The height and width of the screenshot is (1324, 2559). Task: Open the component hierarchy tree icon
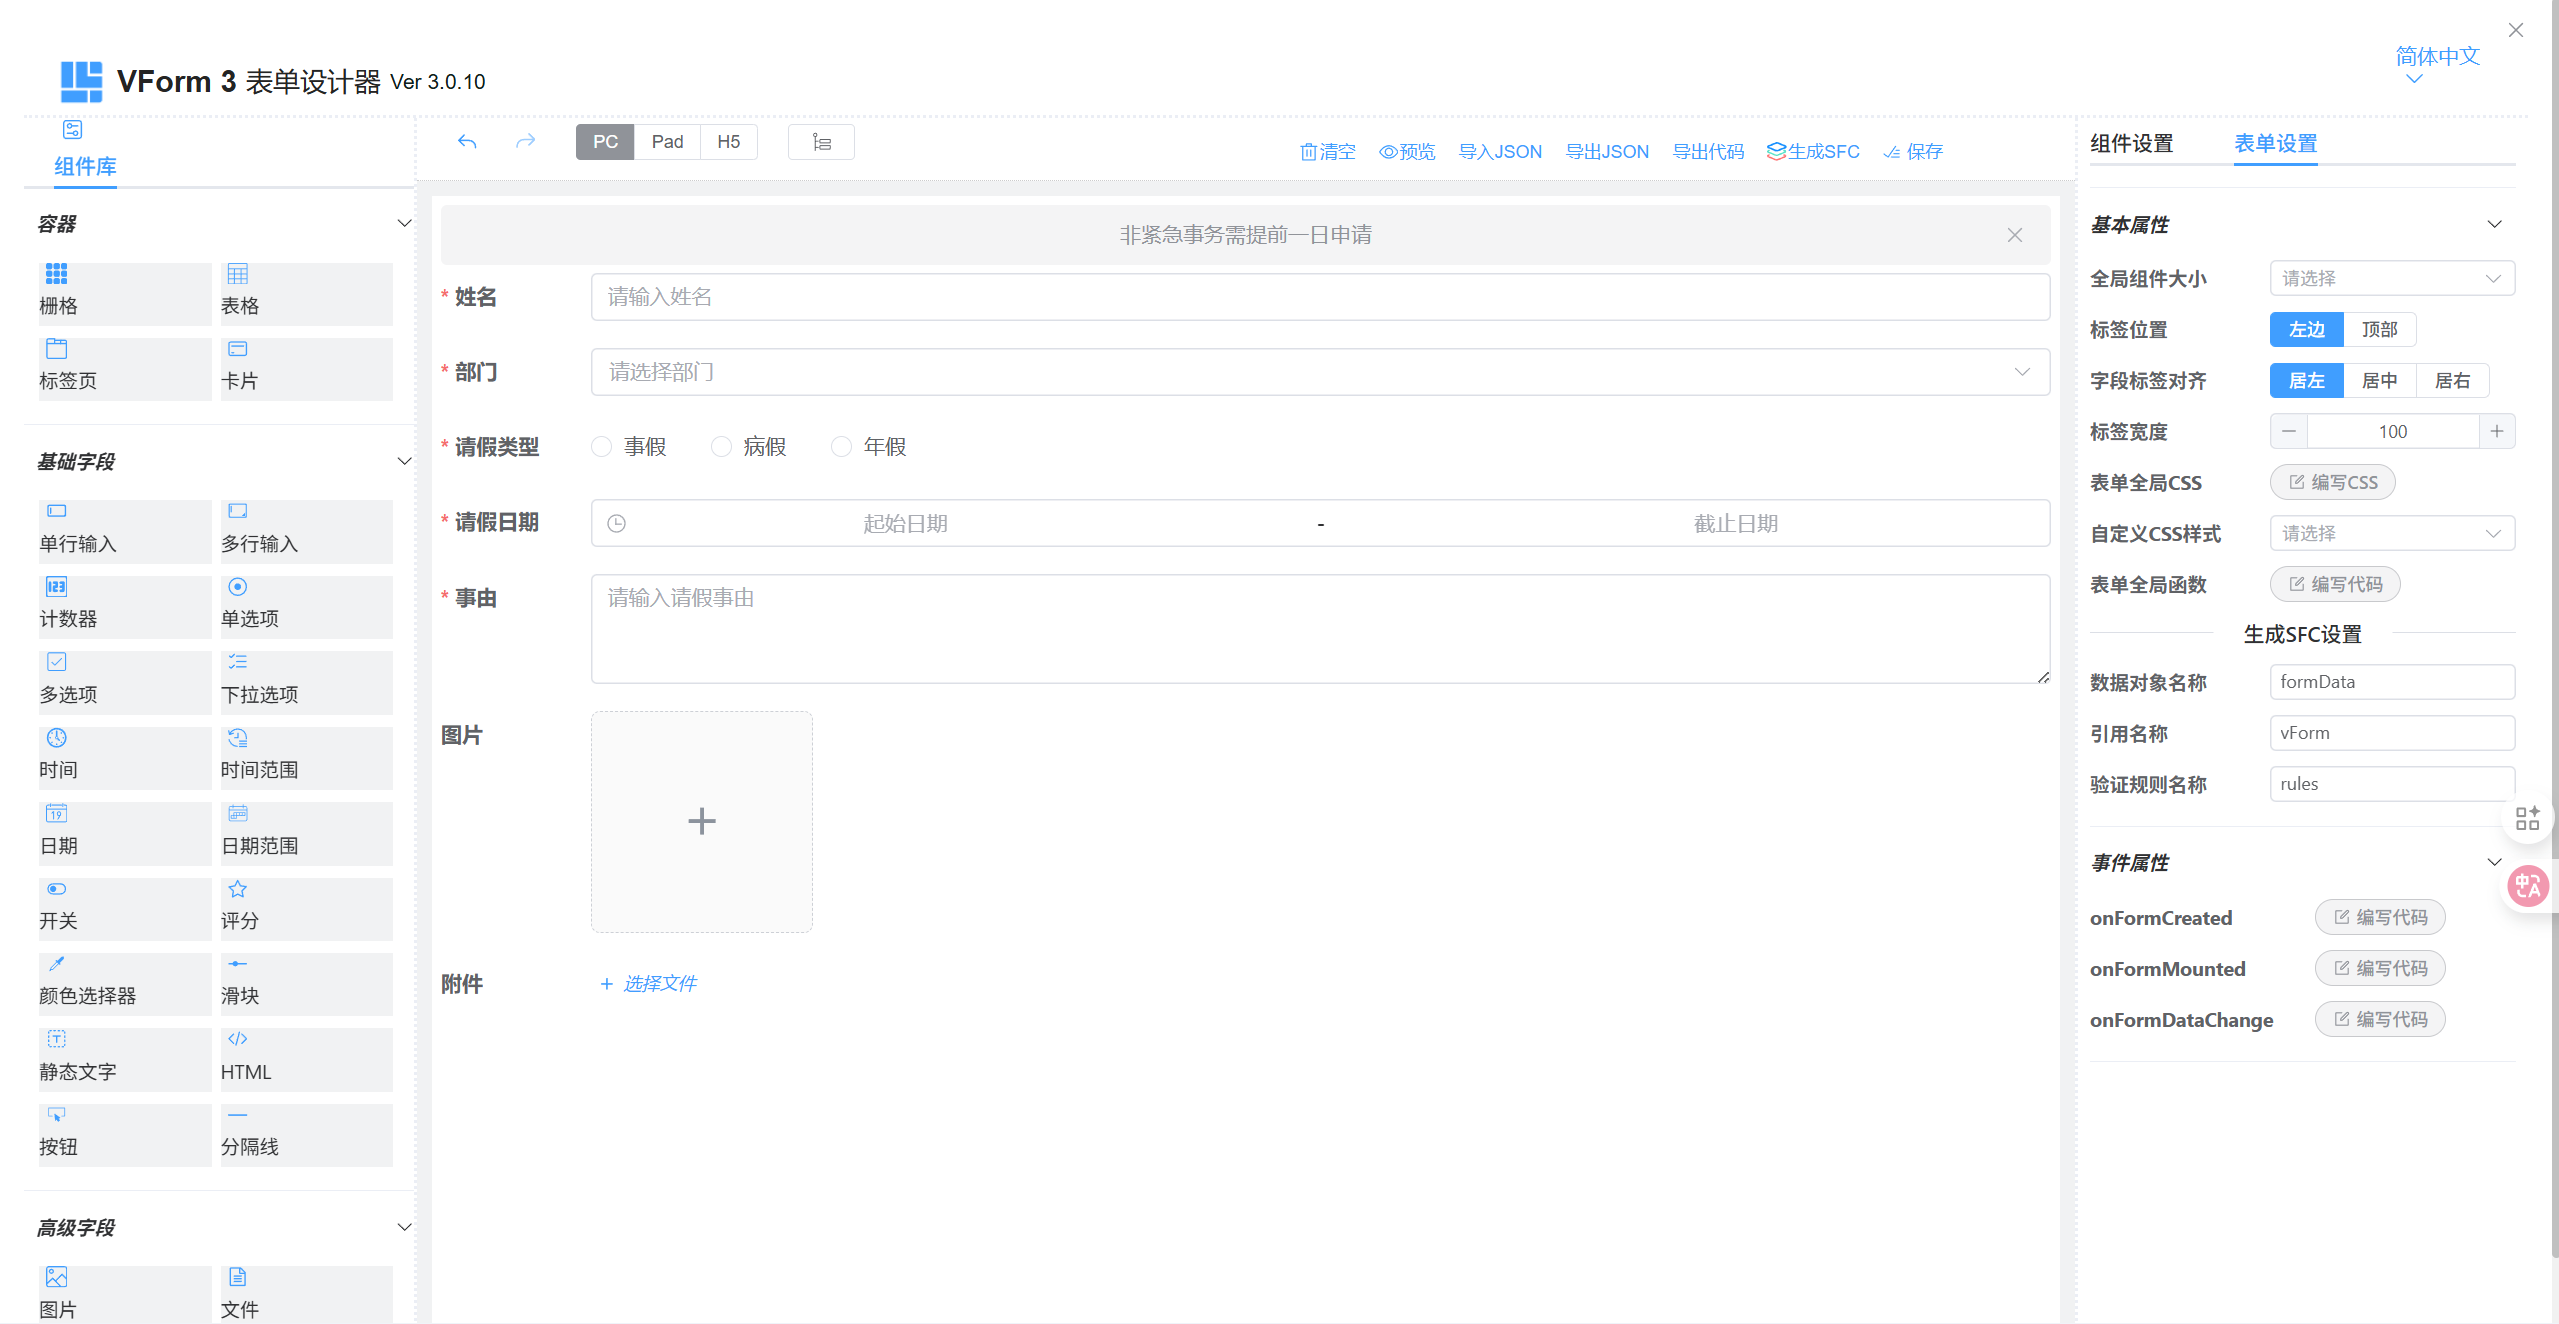(821, 142)
